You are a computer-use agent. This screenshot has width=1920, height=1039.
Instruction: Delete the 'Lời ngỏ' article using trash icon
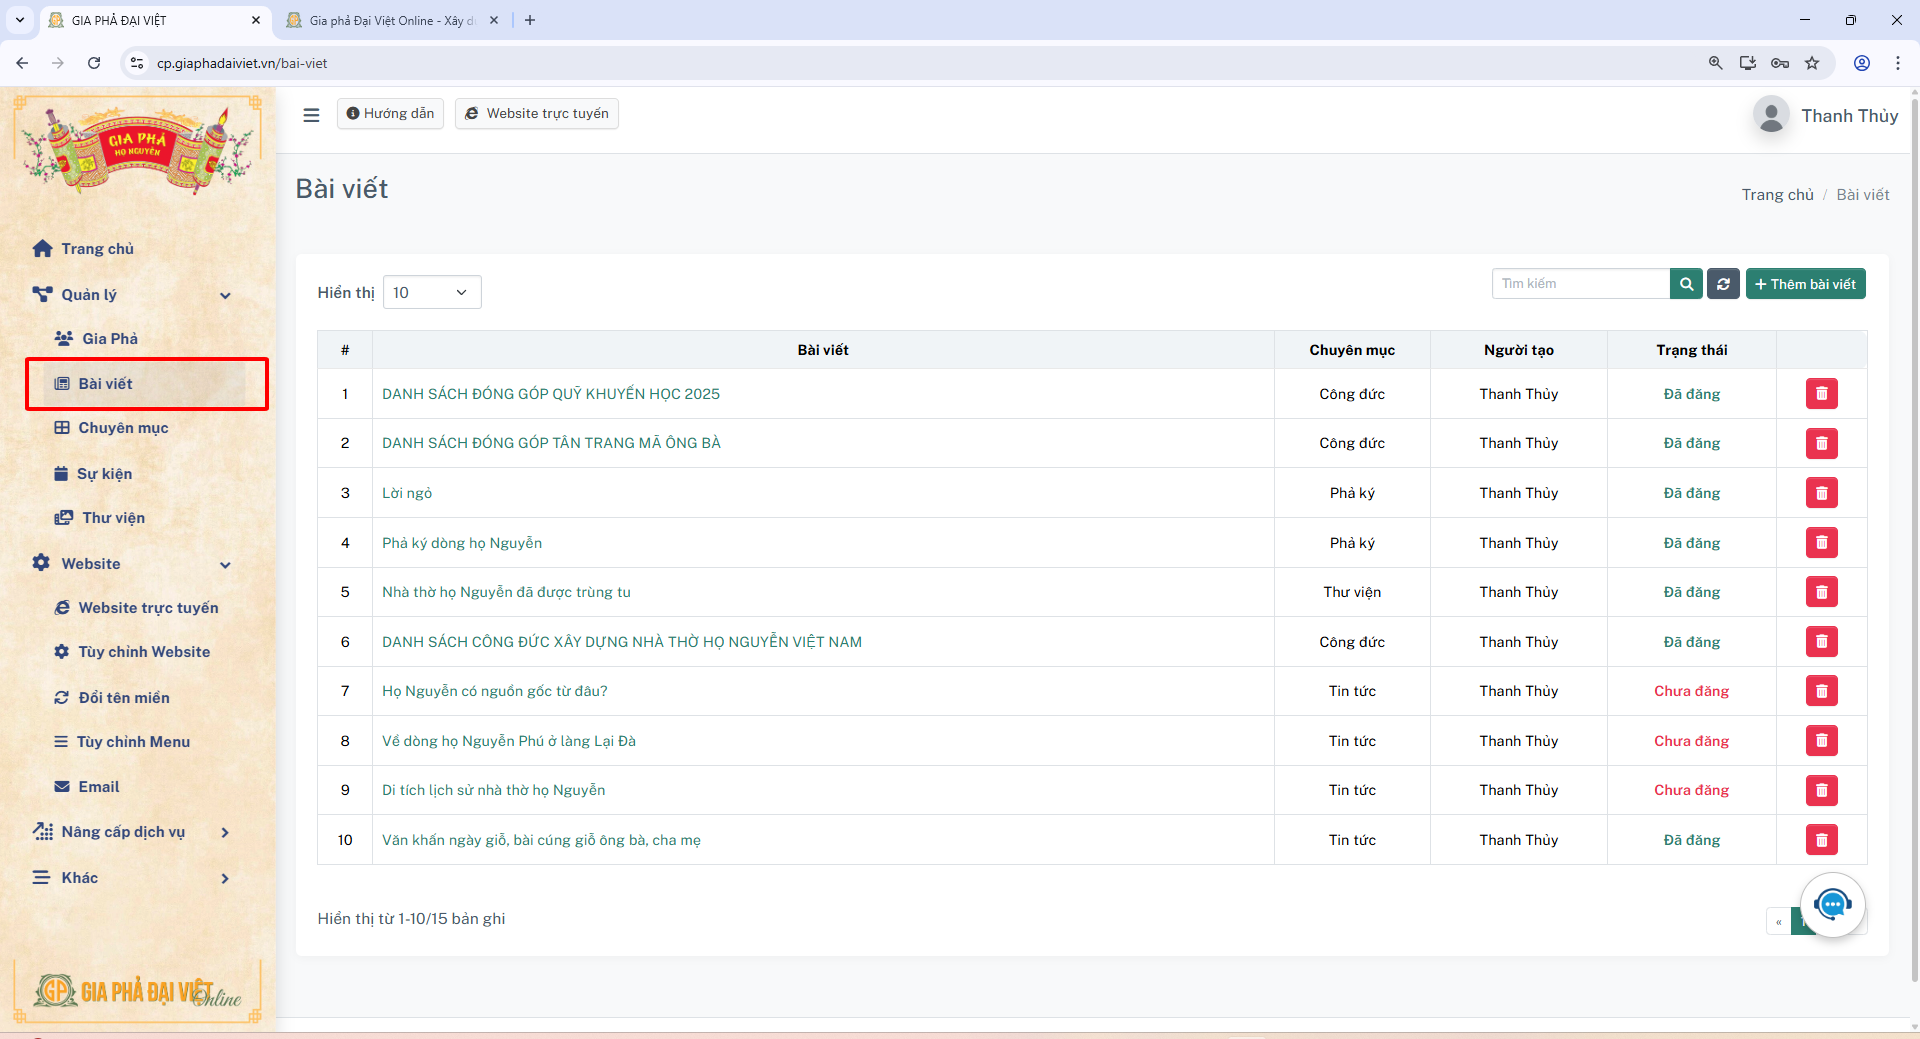pyautogui.click(x=1821, y=493)
